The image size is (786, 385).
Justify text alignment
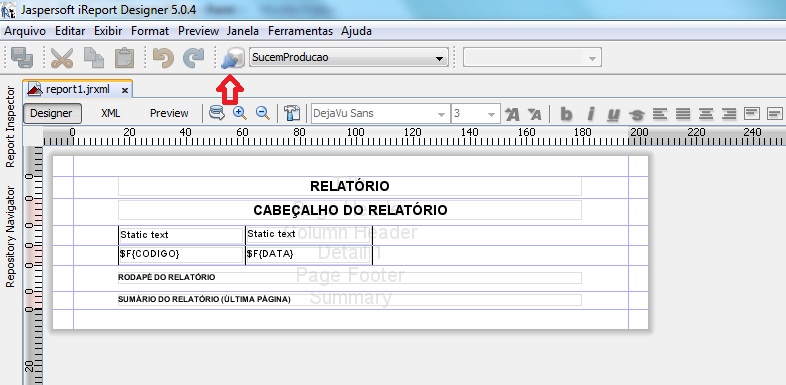[x=683, y=114]
